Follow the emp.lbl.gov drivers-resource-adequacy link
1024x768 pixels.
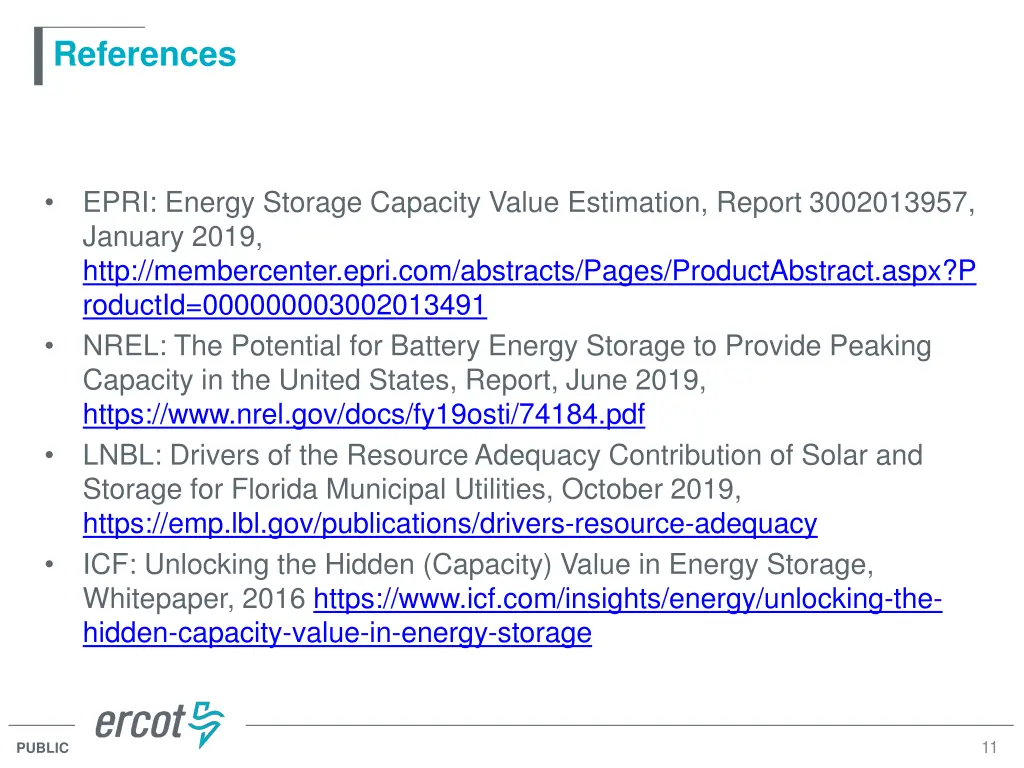point(449,523)
